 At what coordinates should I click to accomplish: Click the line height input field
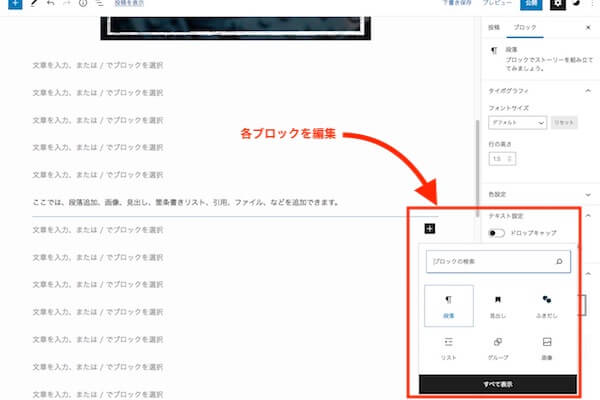502,159
